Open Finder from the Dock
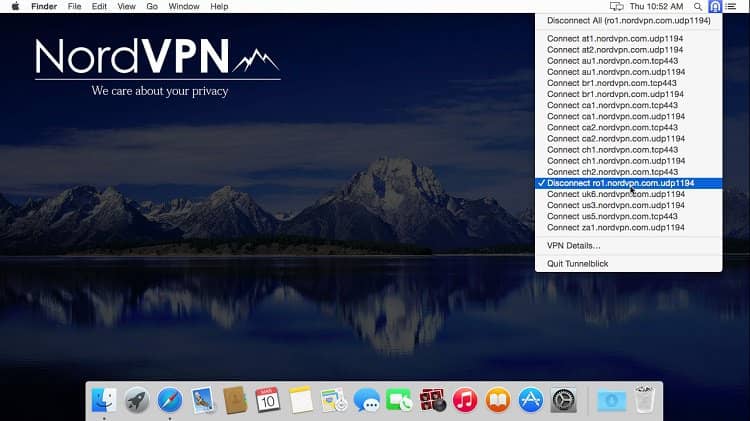 pyautogui.click(x=104, y=400)
